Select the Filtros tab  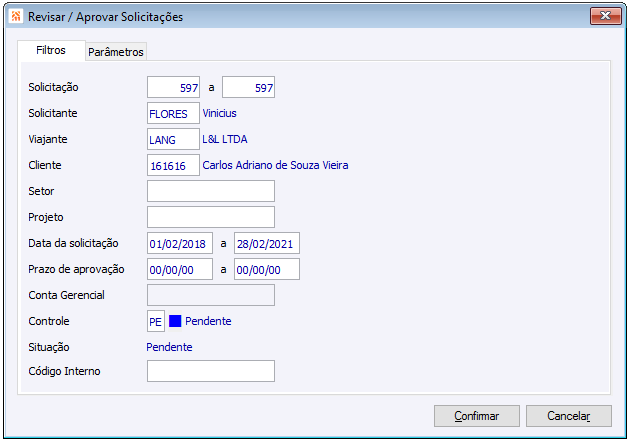click(51, 50)
